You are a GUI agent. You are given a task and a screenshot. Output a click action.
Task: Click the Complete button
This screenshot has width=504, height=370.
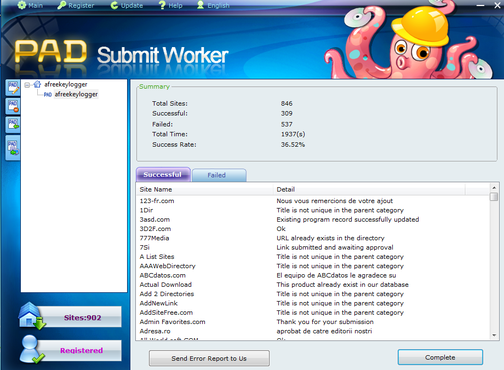pyautogui.click(x=440, y=357)
